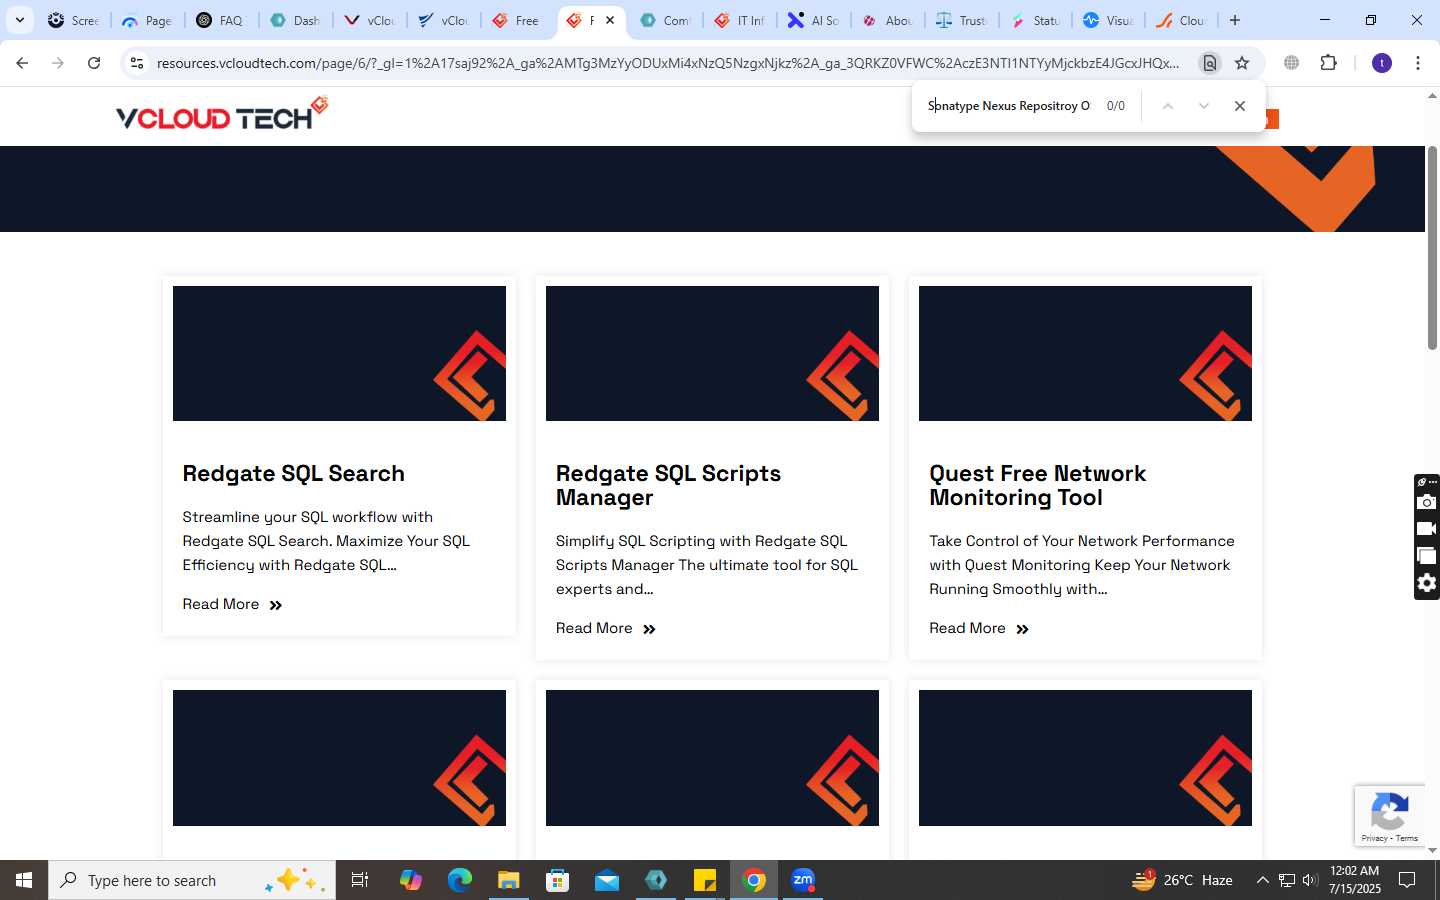Switch to the AI So tab
The height and width of the screenshot is (900, 1440).
click(x=814, y=20)
